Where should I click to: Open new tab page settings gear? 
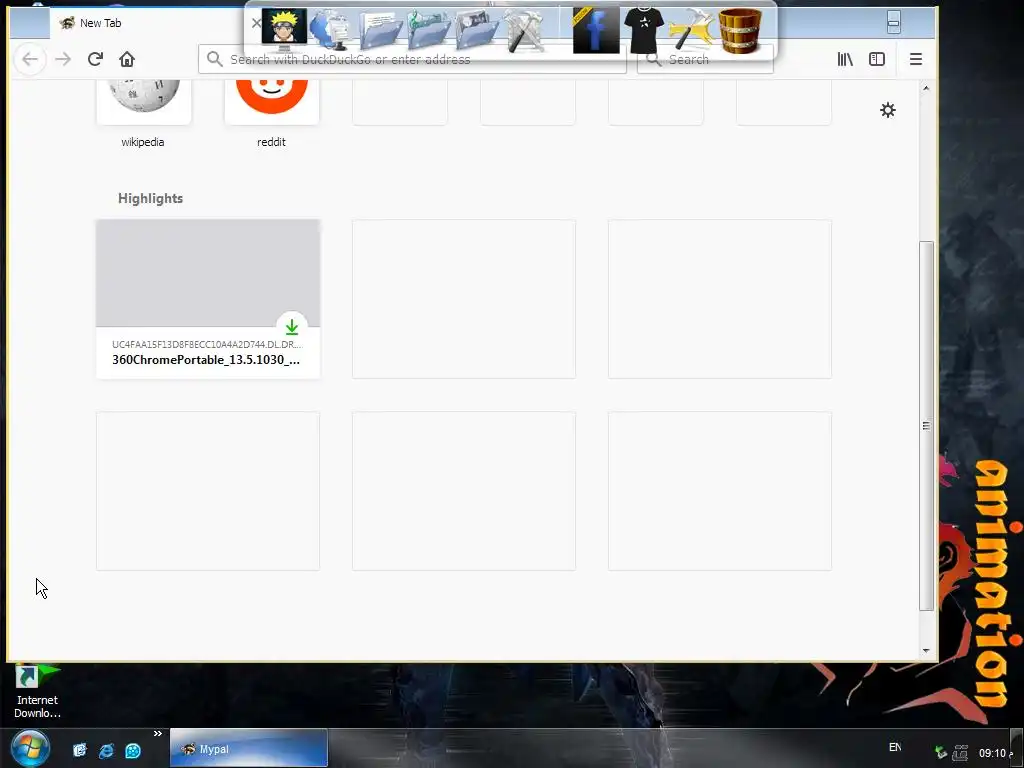888,110
